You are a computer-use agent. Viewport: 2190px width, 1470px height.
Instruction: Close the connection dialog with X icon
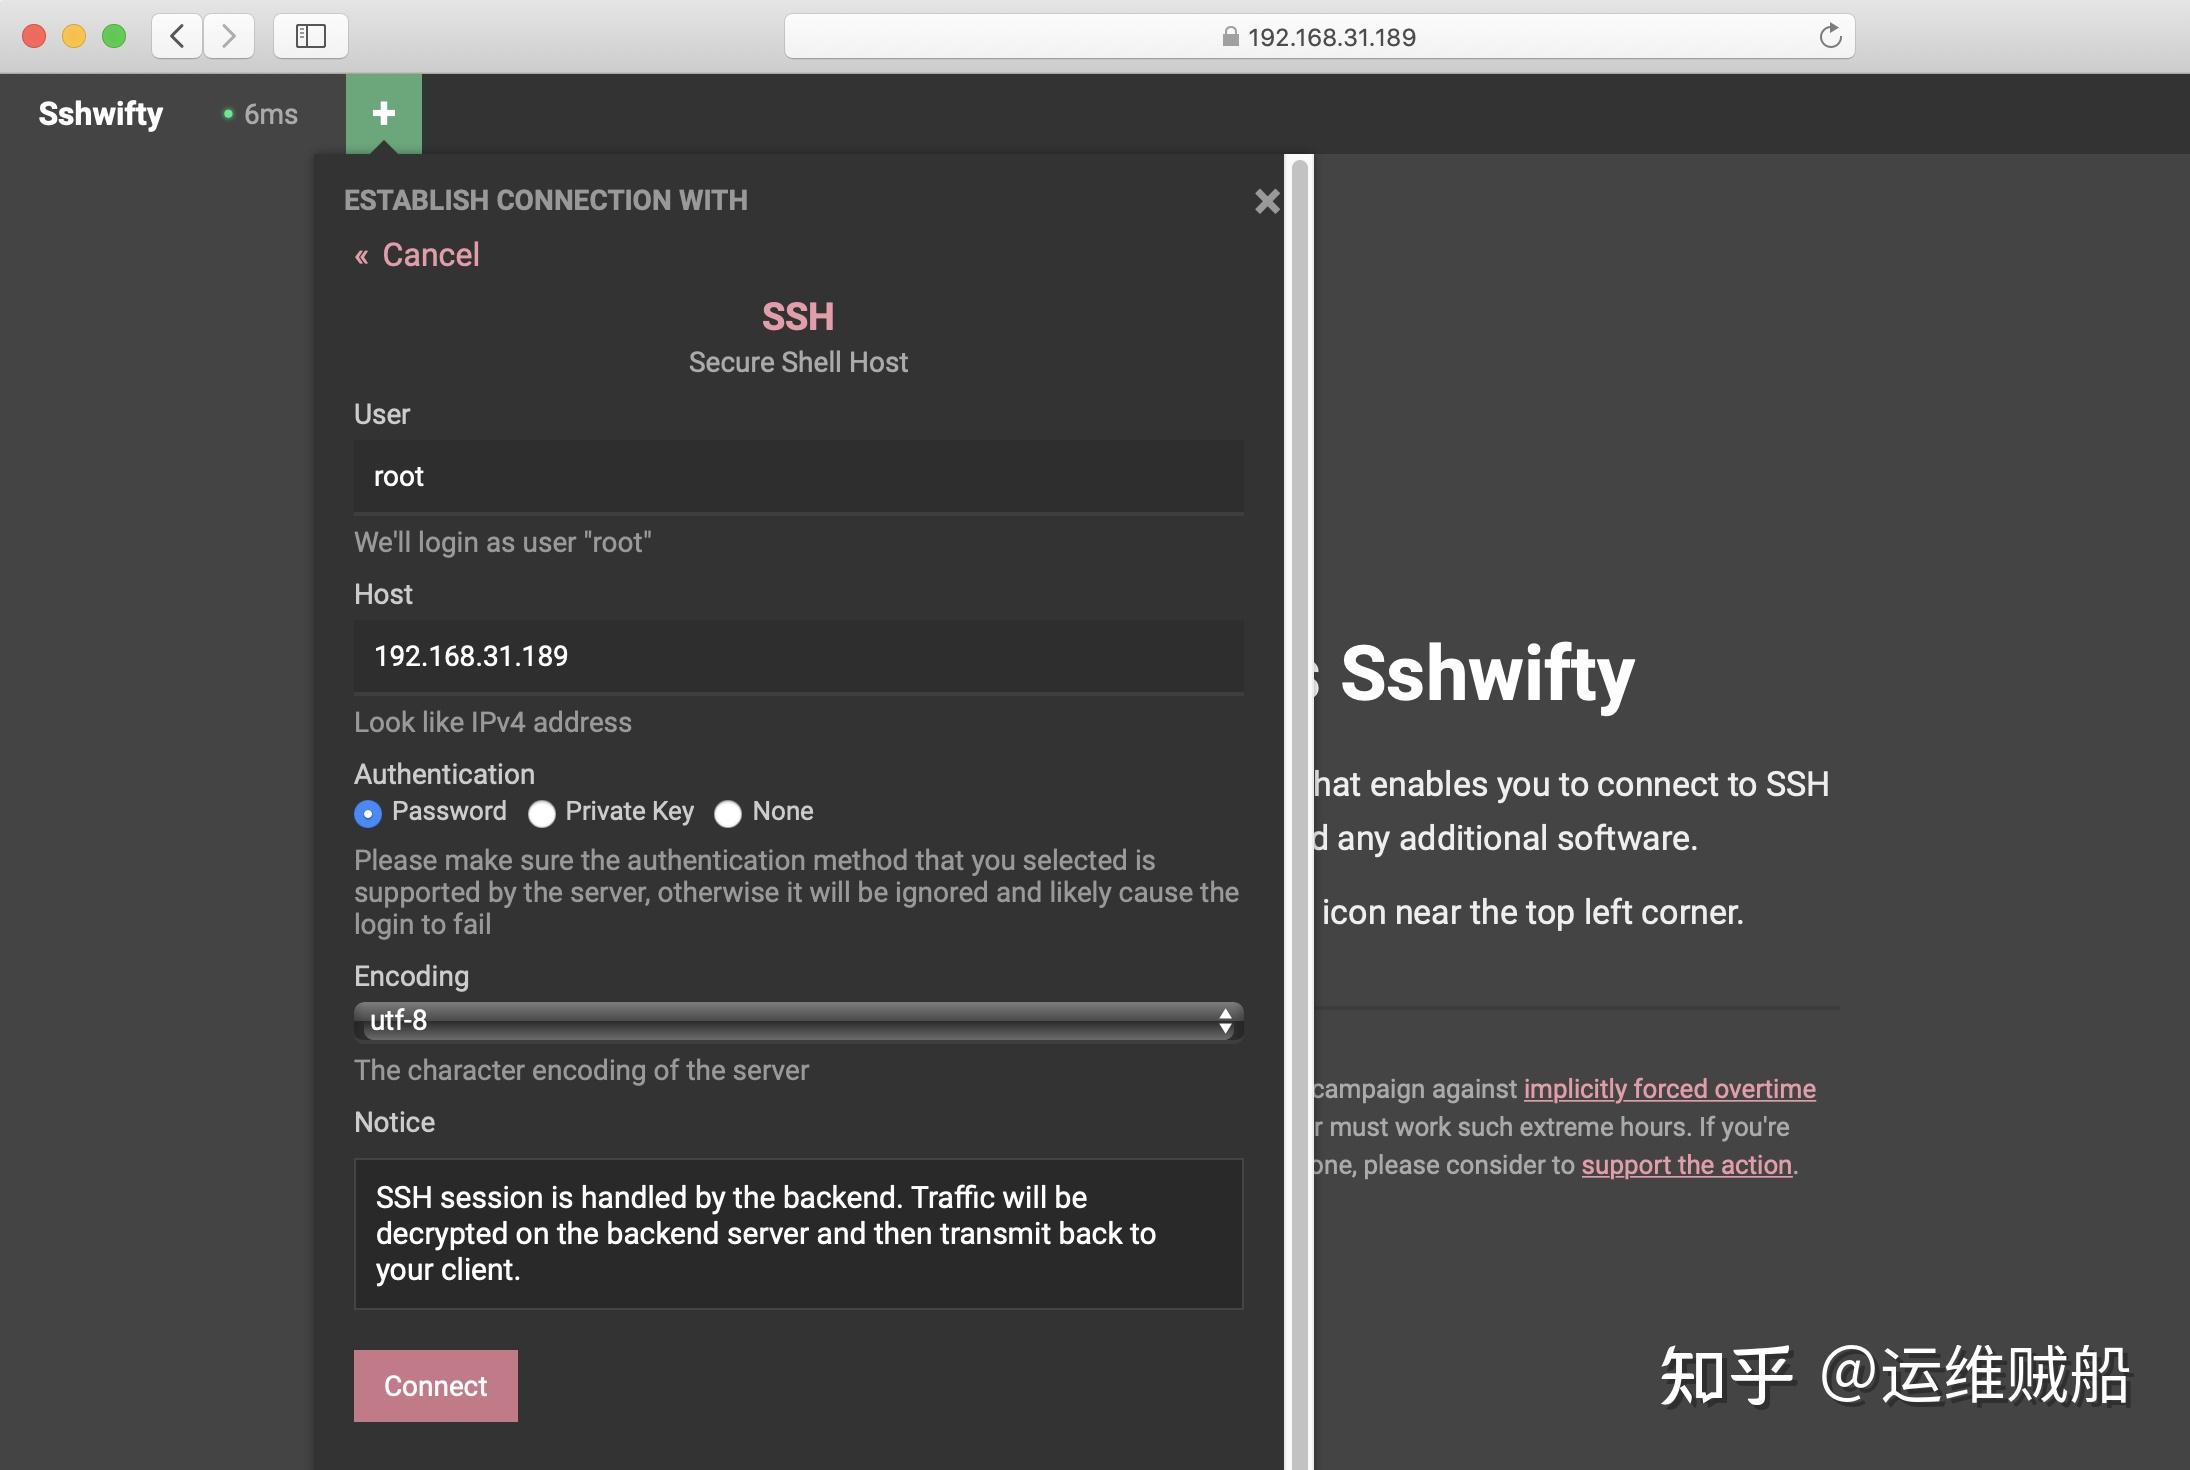point(1266,201)
